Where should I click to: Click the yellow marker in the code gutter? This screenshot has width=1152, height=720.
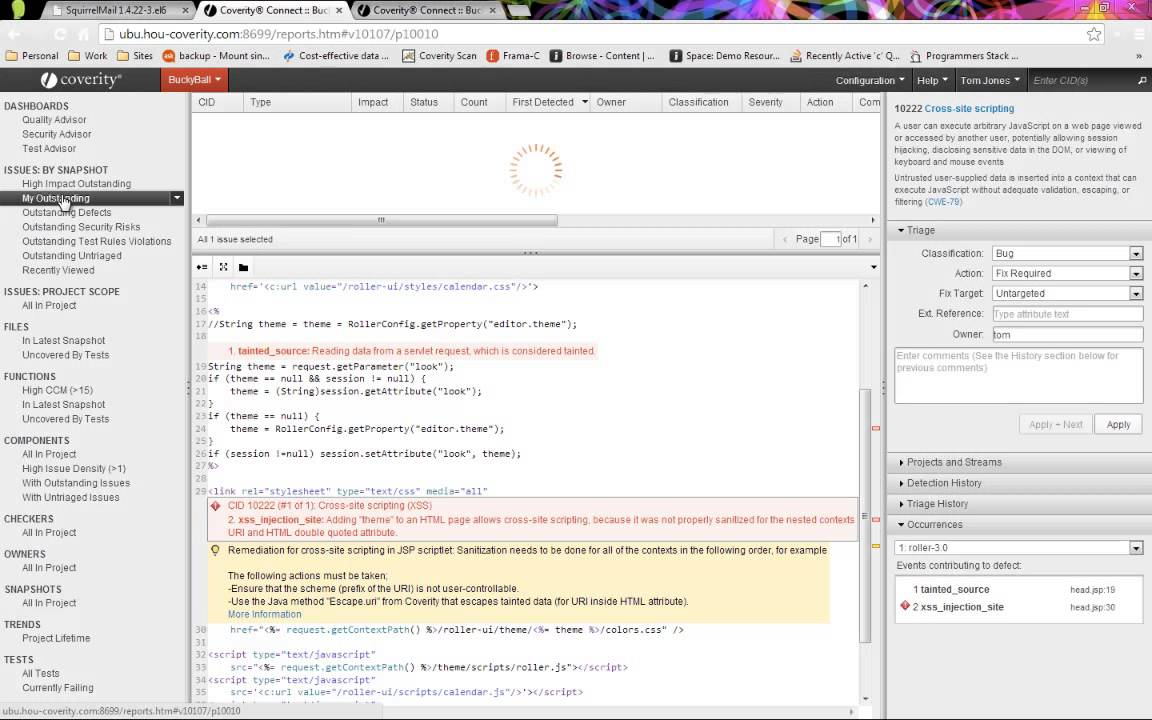876,546
